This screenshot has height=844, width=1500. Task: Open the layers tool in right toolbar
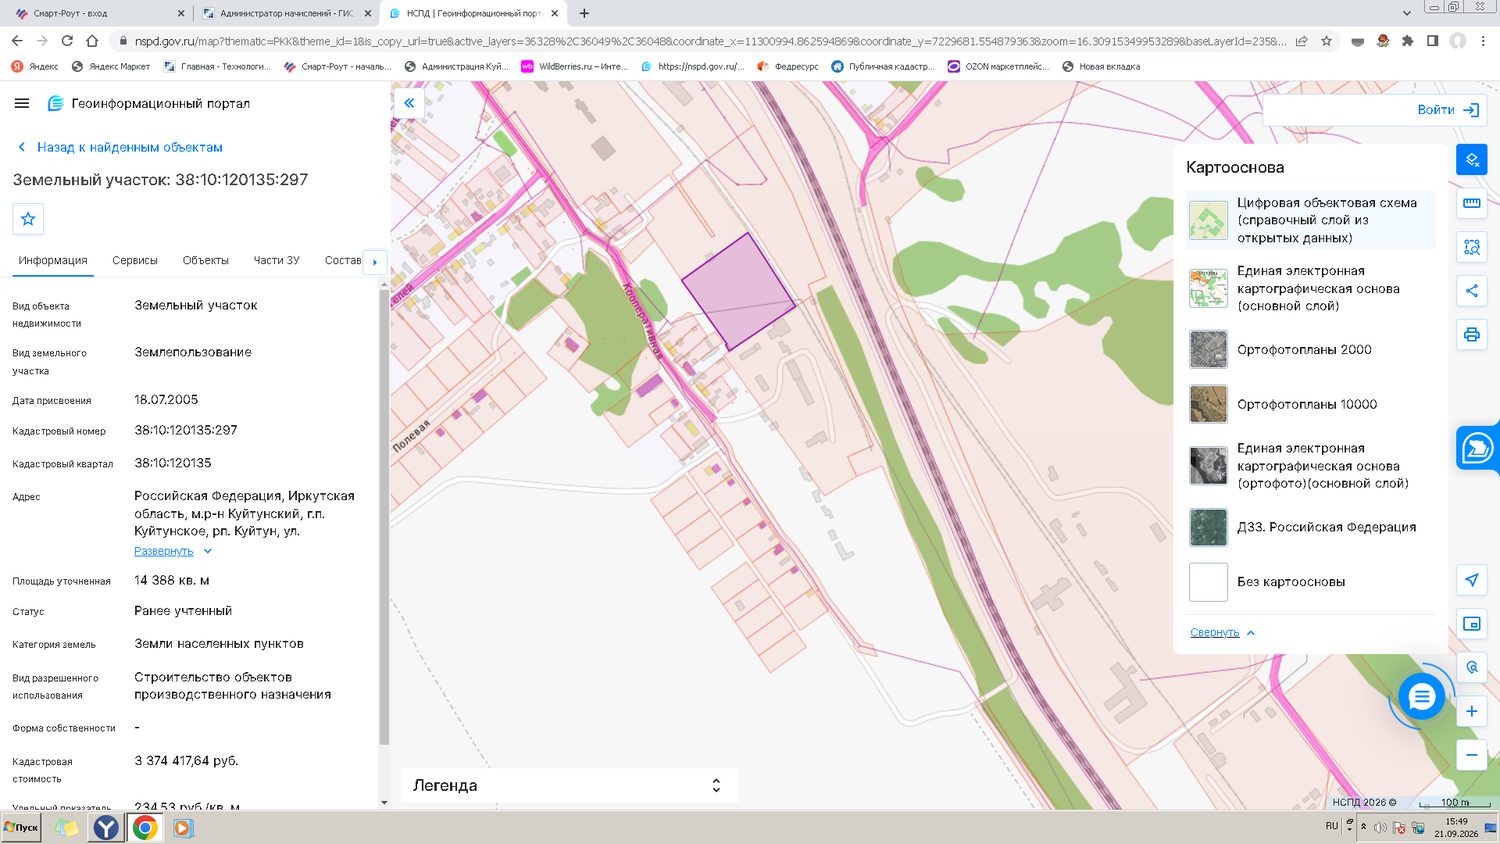click(1471, 160)
